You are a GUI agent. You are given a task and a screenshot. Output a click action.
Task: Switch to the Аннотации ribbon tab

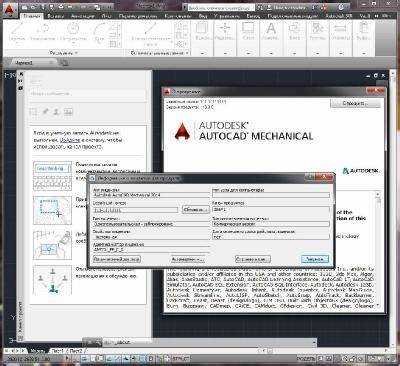tap(83, 16)
